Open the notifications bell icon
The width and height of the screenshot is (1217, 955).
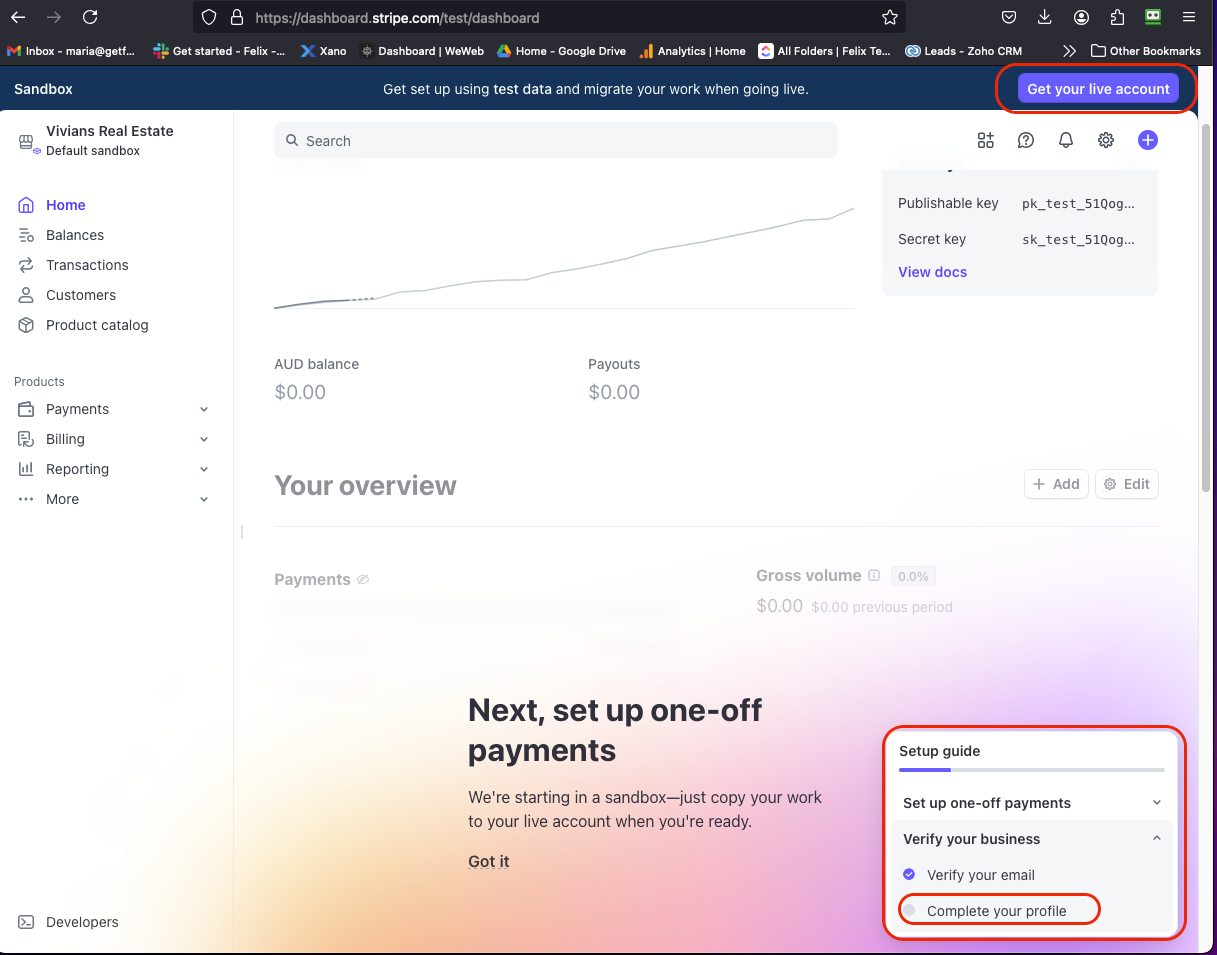(1066, 141)
